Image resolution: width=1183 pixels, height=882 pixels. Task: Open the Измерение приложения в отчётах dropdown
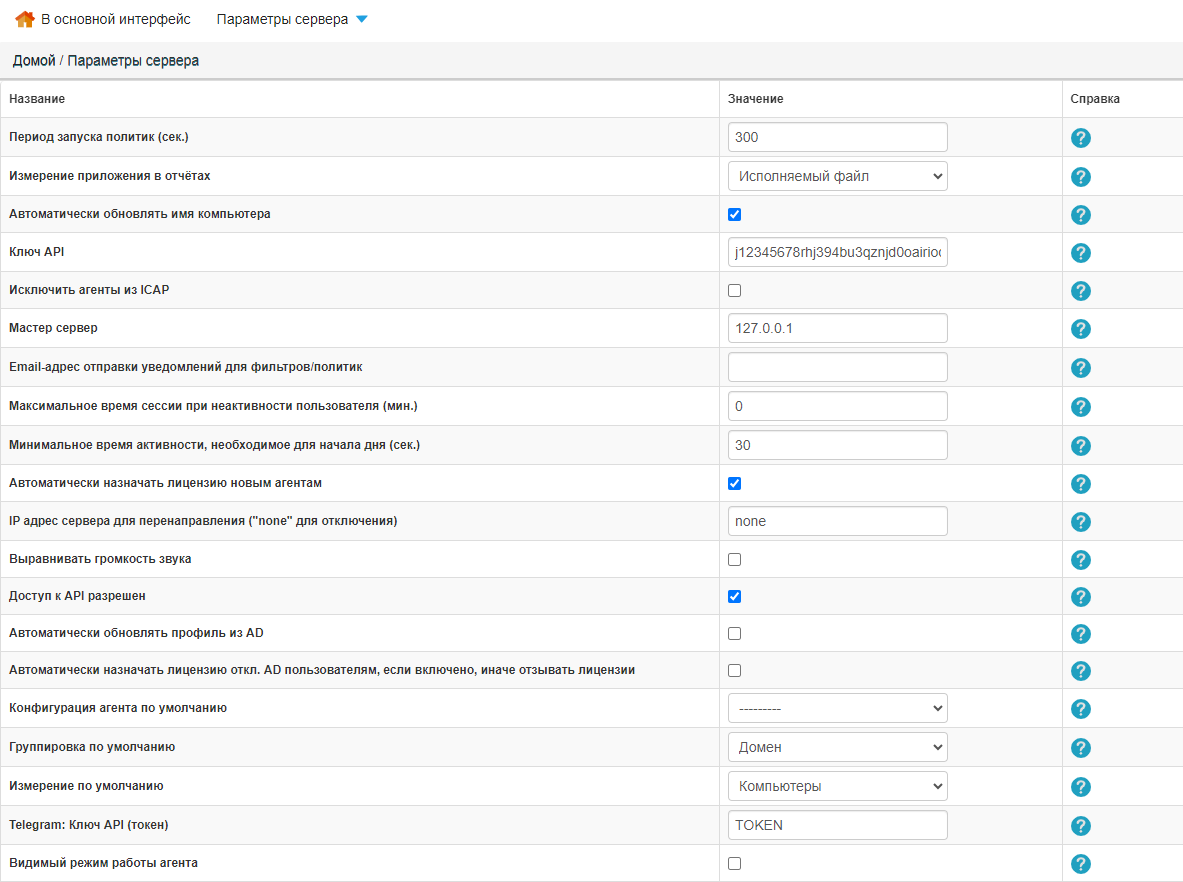pyautogui.click(x=837, y=175)
